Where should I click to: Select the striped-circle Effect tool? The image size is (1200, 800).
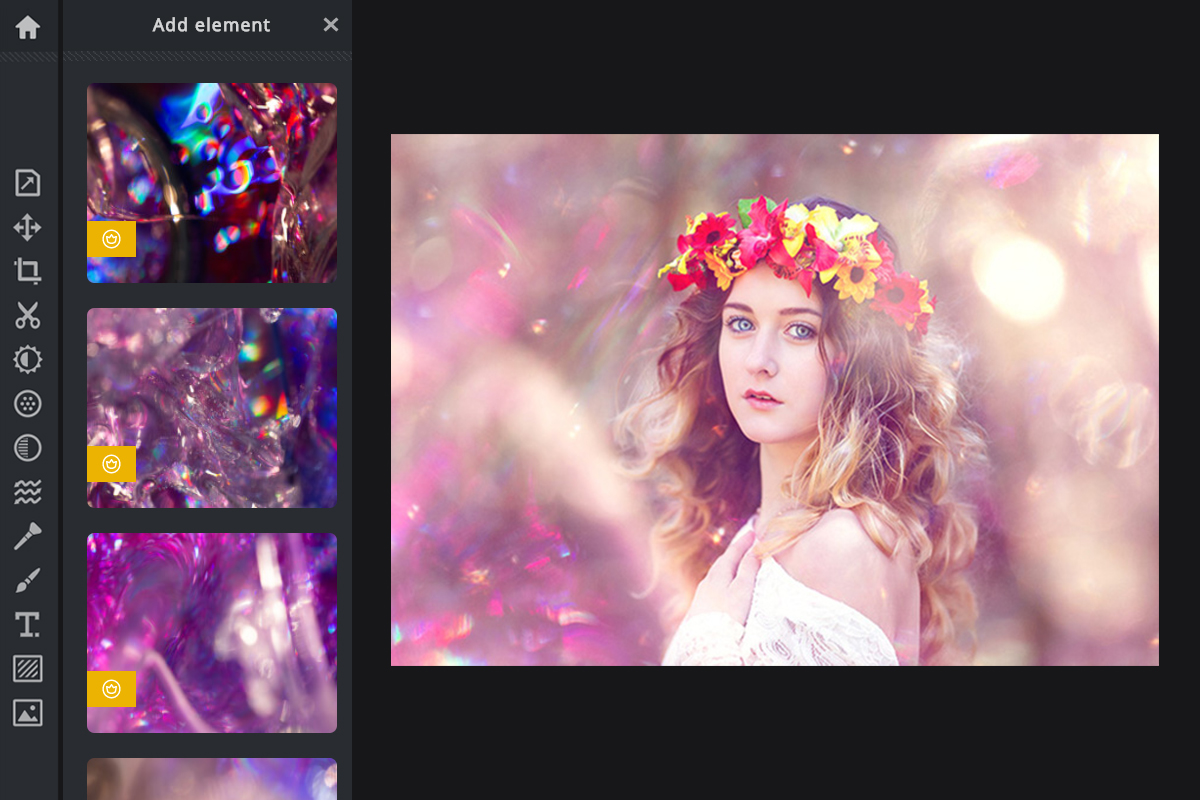(x=28, y=448)
